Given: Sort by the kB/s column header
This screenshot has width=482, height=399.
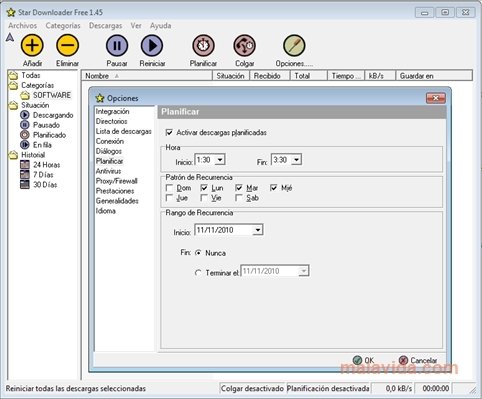Looking at the screenshot, I should coord(380,76).
